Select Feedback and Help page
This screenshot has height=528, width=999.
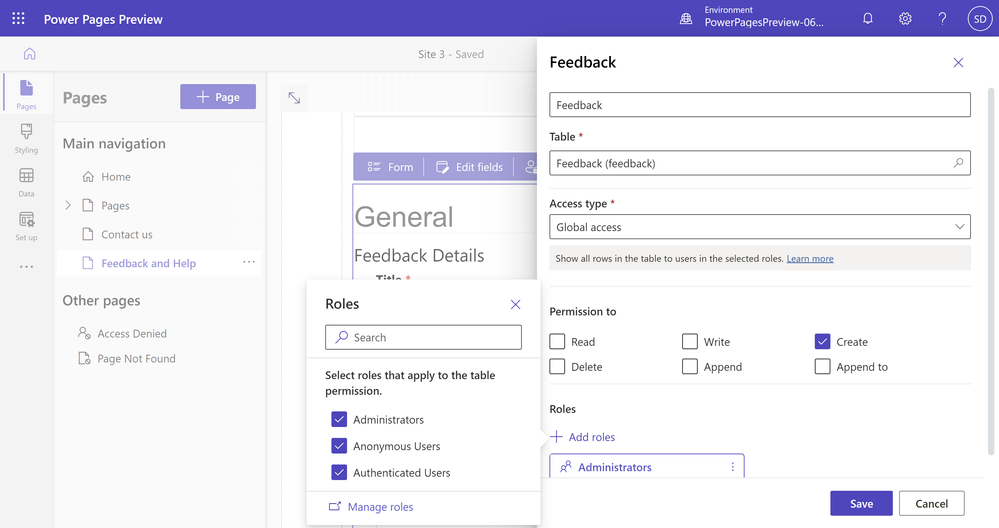148,263
